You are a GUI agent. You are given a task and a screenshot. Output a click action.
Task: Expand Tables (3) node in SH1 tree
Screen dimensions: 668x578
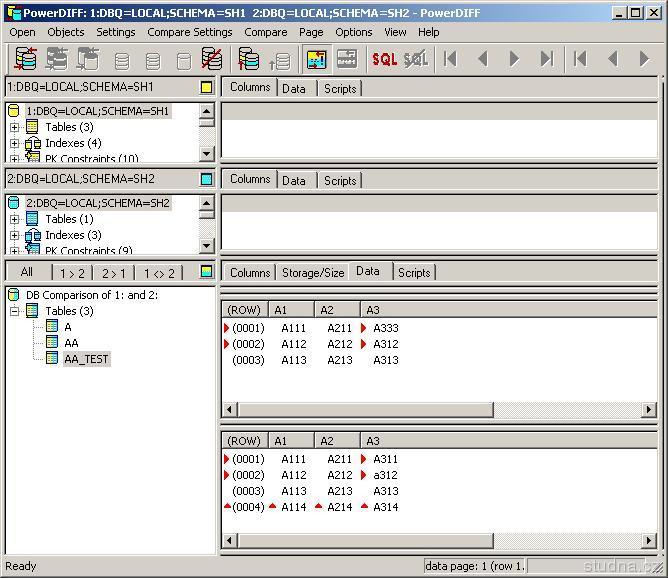tap(14, 127)
